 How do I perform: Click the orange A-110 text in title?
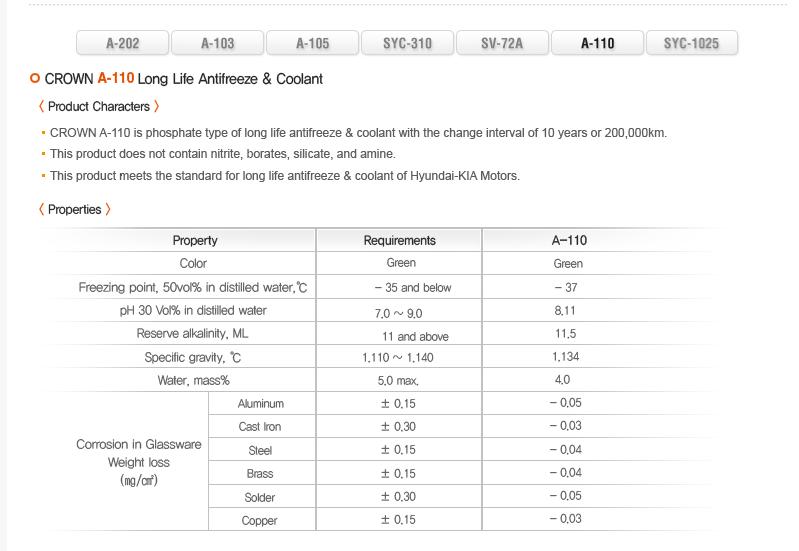115,78
